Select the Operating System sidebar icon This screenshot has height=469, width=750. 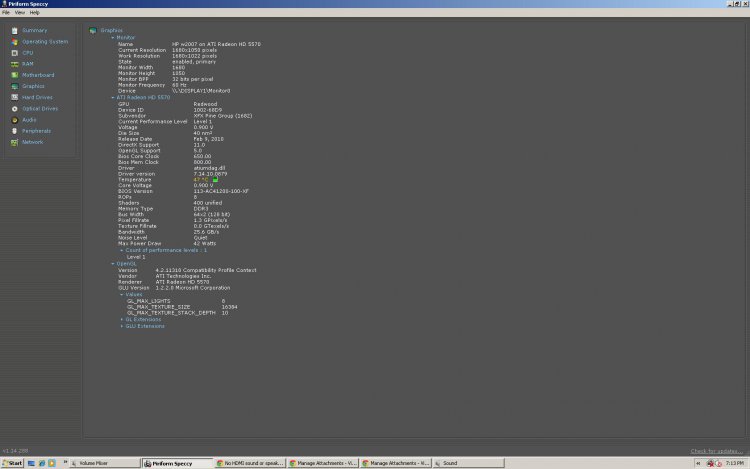[14, 42]
